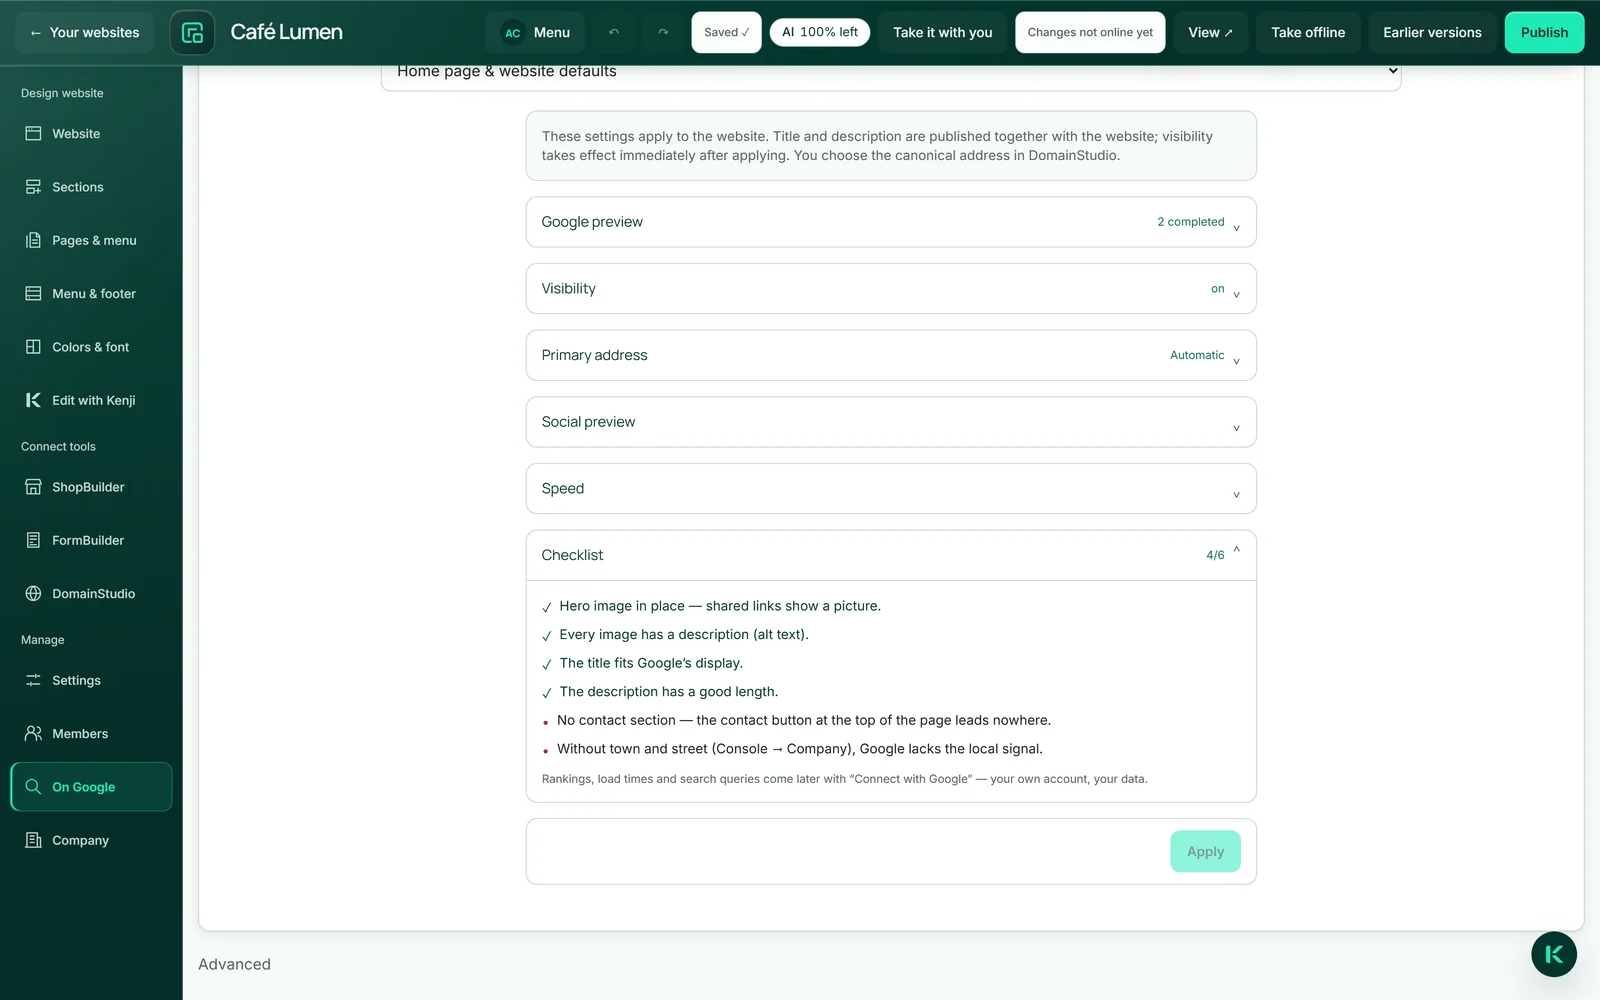
Task: Open Sections panel icon
Action: coord(33,187)
